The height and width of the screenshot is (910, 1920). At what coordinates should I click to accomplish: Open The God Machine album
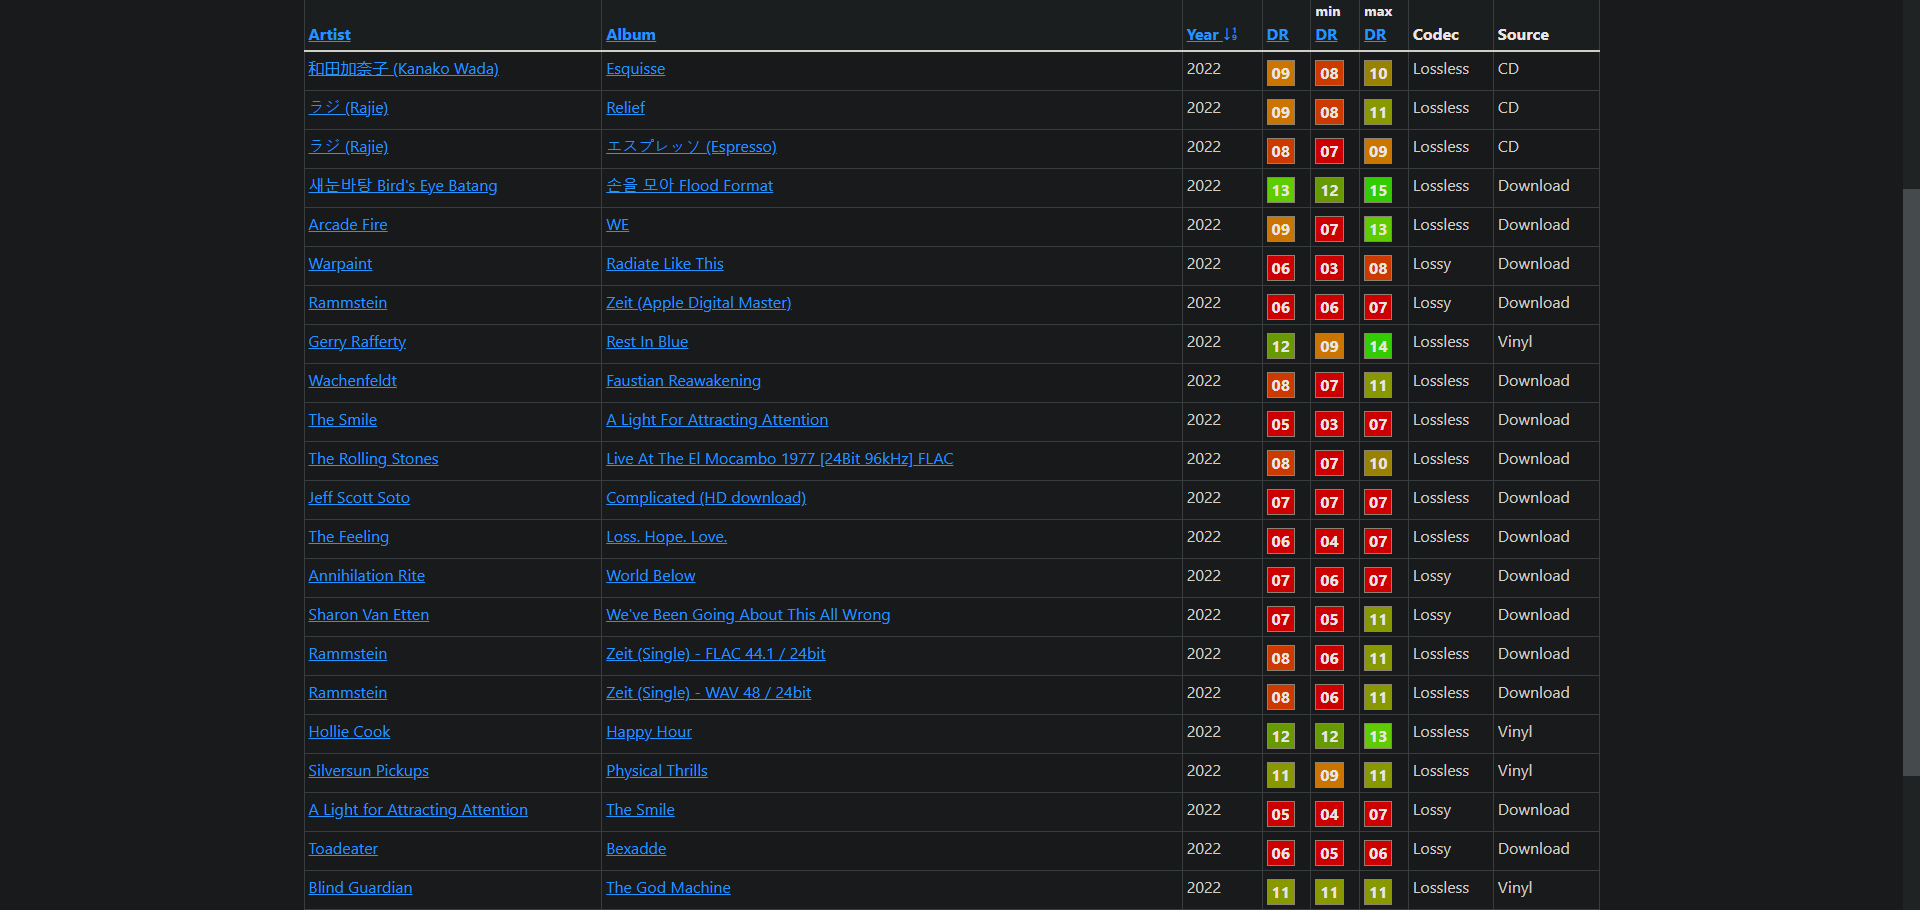point(668,888)
